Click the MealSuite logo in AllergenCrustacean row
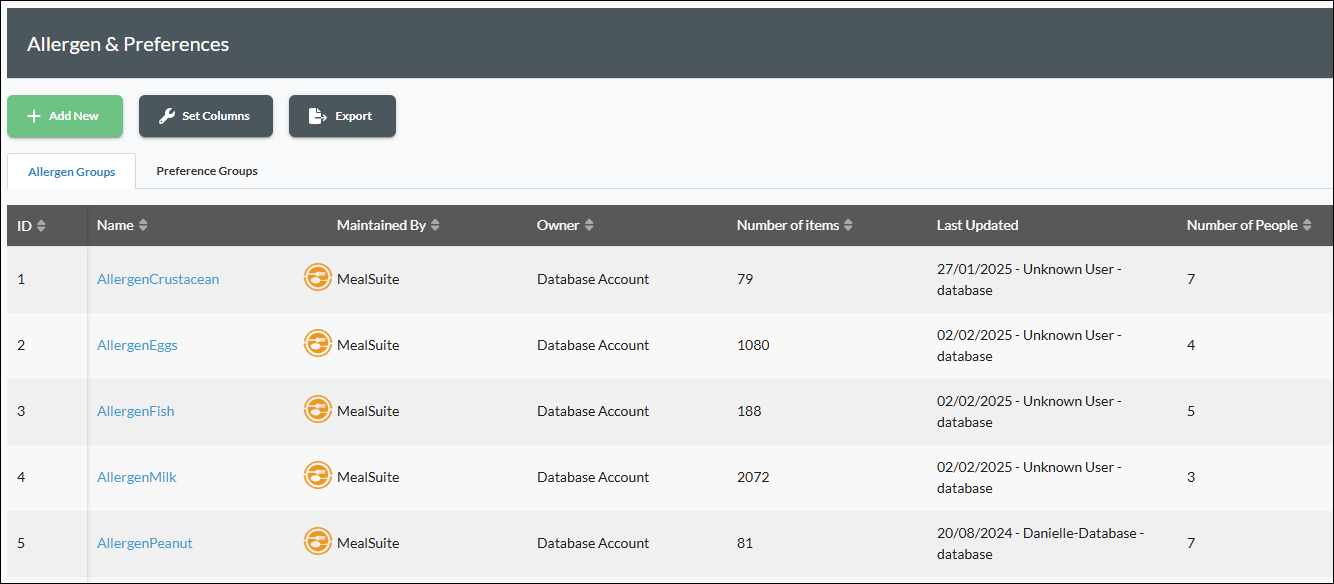Screen dimensions: 1334x584 point(318,278)
